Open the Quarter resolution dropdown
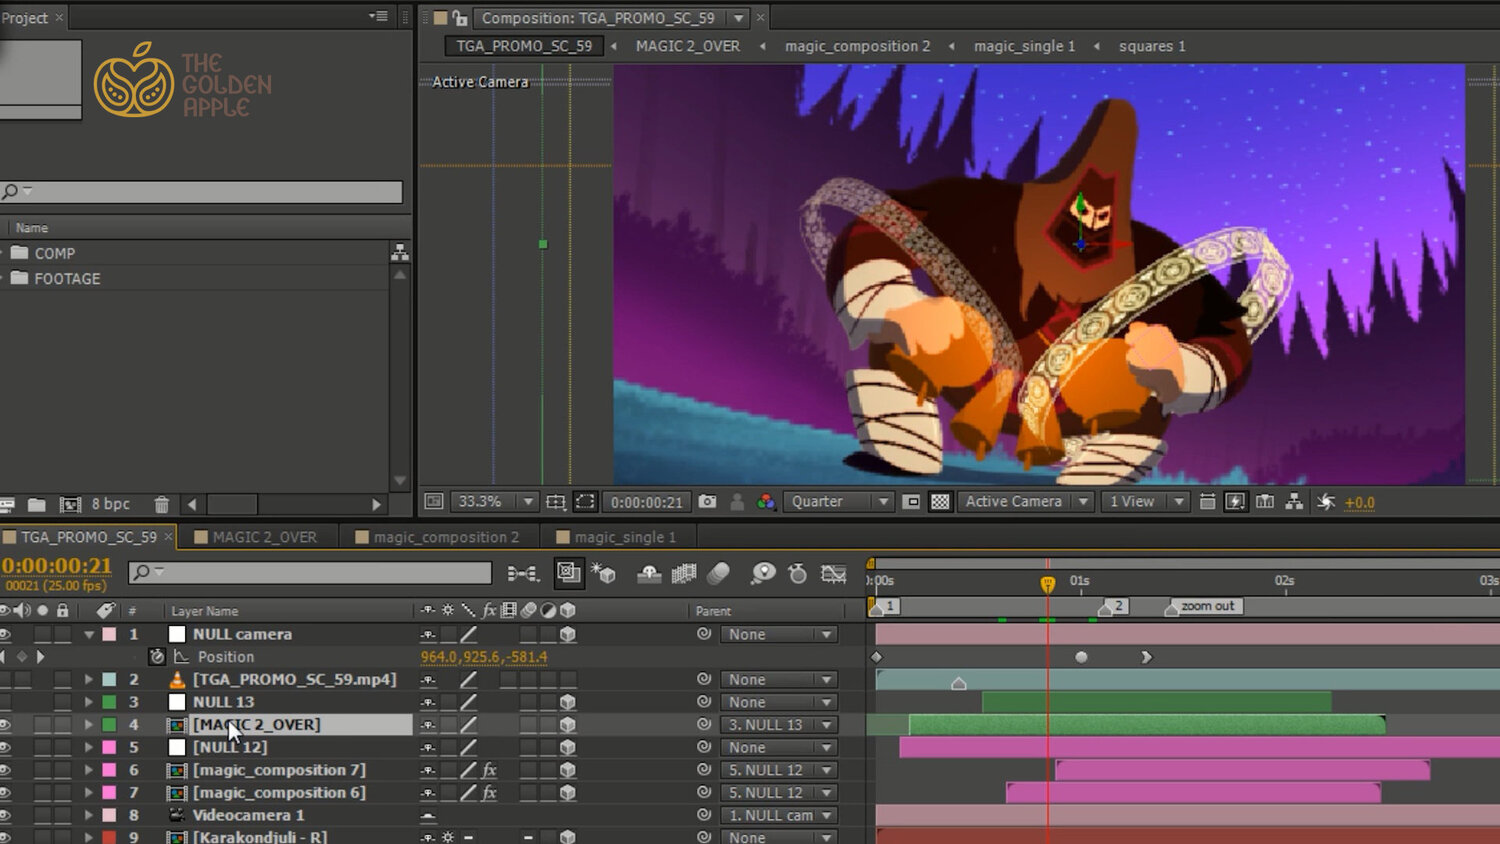1500x844 pixels. click(838, 502)
